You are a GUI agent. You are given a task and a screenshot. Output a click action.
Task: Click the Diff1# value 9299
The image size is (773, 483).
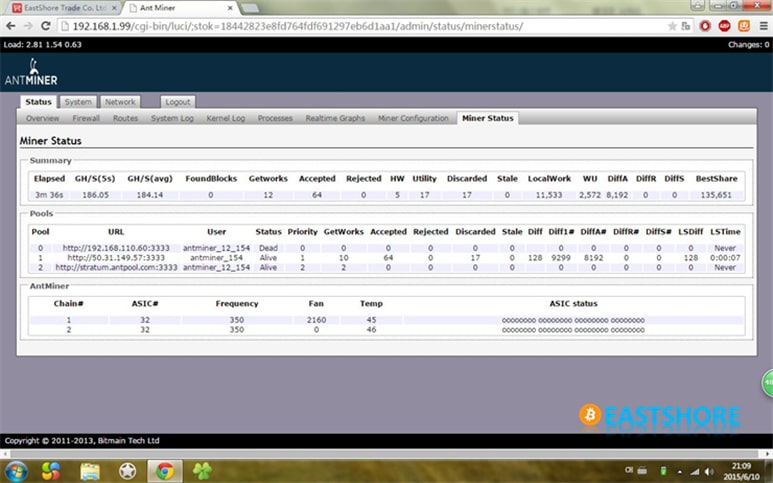click(561, 258)
